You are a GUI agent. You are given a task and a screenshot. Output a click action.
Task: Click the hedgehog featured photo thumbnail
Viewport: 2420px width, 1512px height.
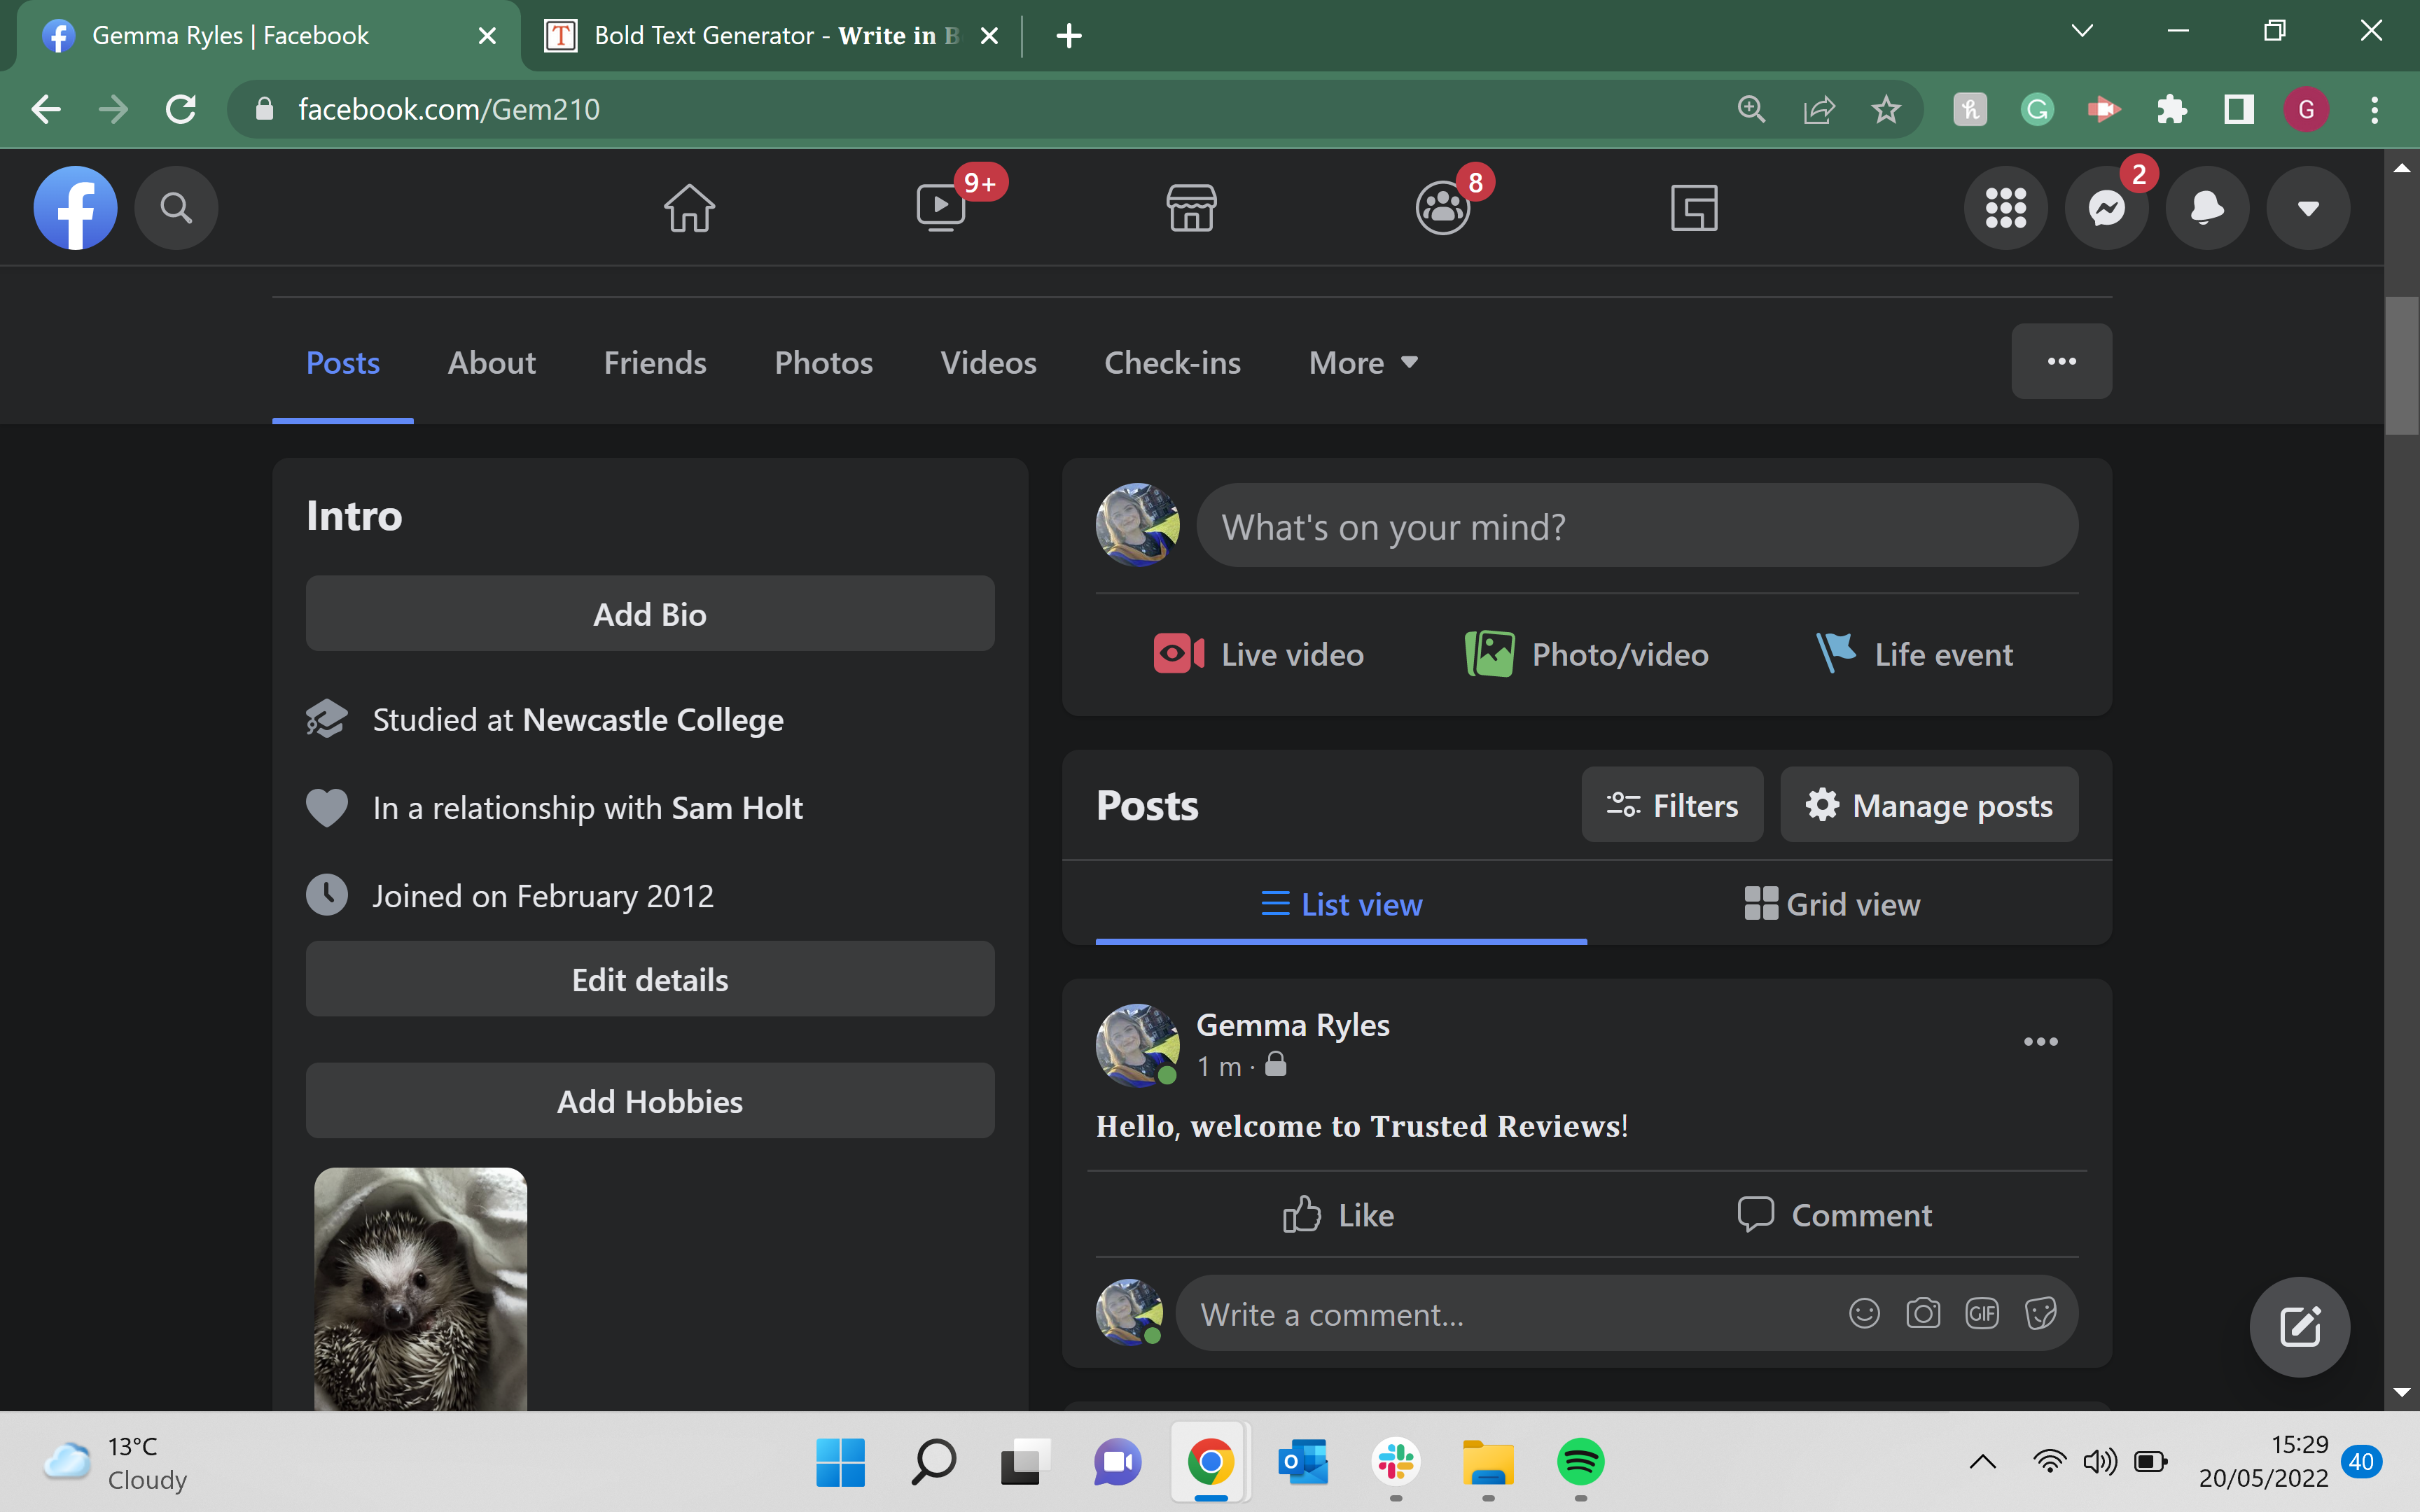(420, 1289)
